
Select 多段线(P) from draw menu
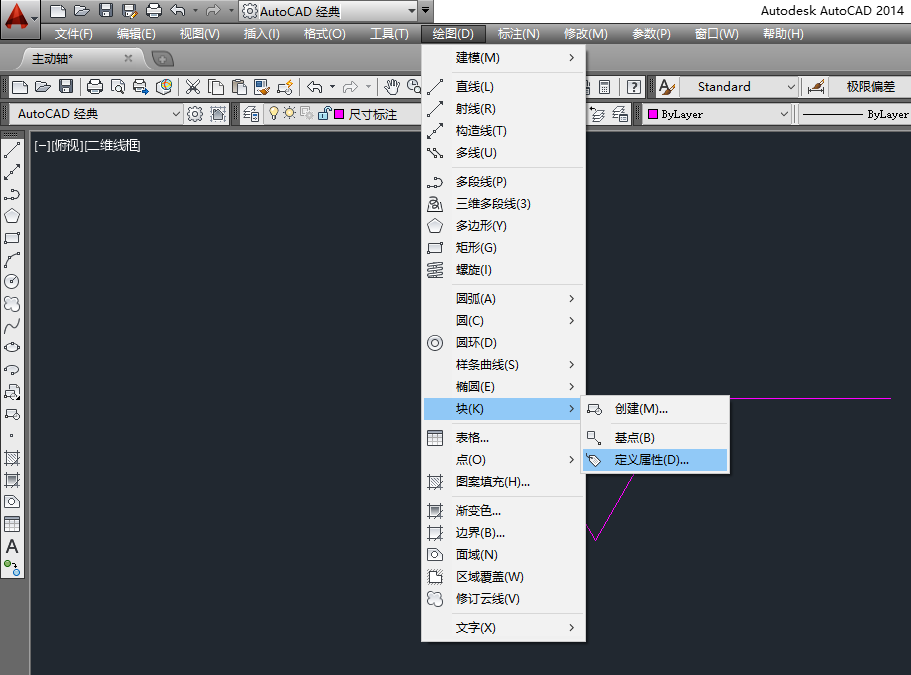(x=503, y=182)
